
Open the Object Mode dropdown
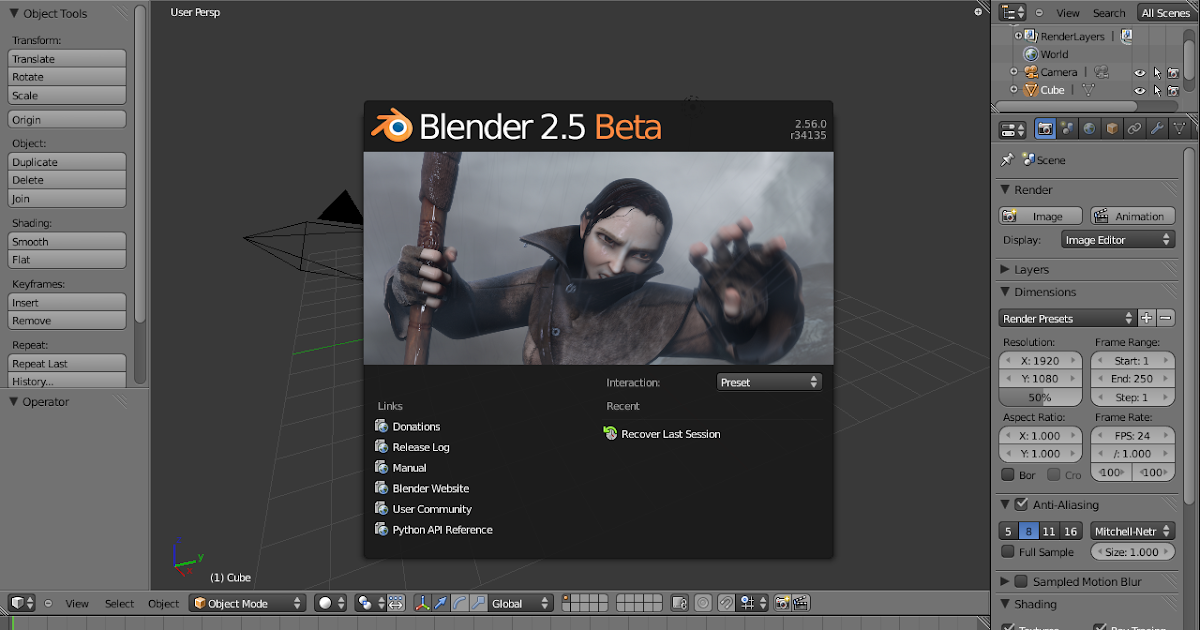pyautogui.click(x=247, y=603)
